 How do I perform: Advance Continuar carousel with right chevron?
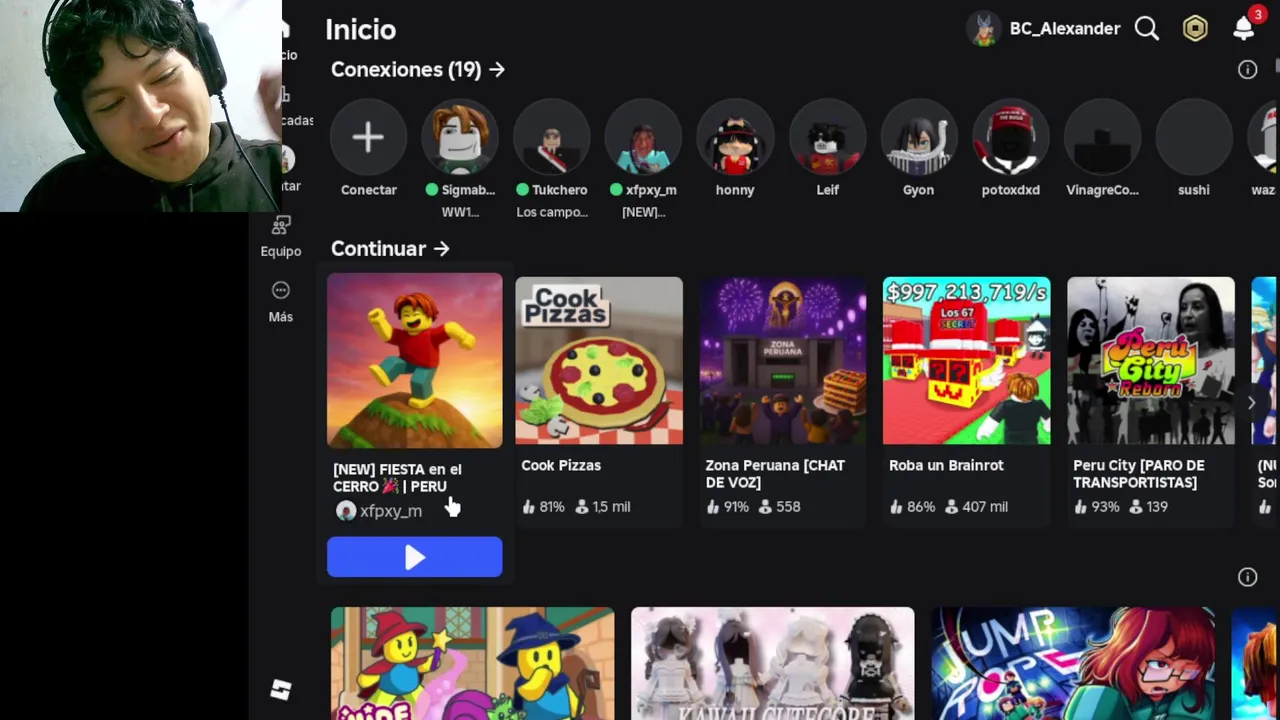pyautogui.click(x=1251, y=402)
